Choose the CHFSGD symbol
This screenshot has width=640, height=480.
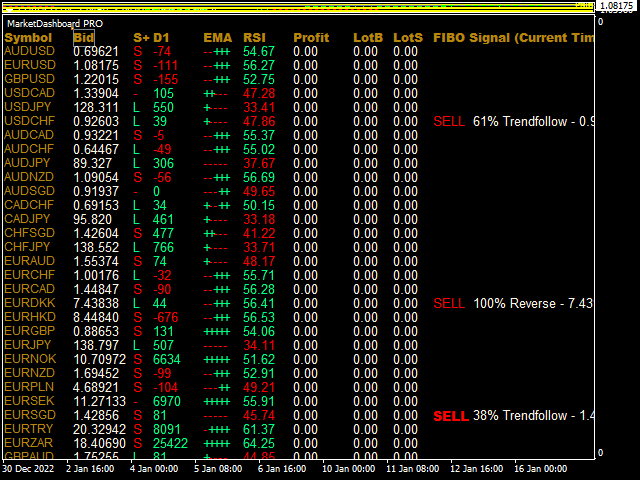29,233
